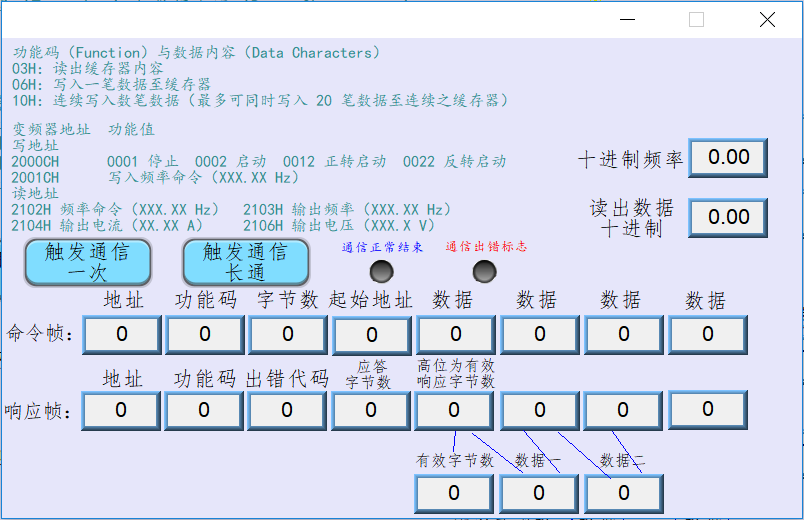Image resolution: width=804 pixels, height=520 pixels.
Task: Select the 命令帧 字节数 field
Action: pyautogui.click(x=288, y=334)
